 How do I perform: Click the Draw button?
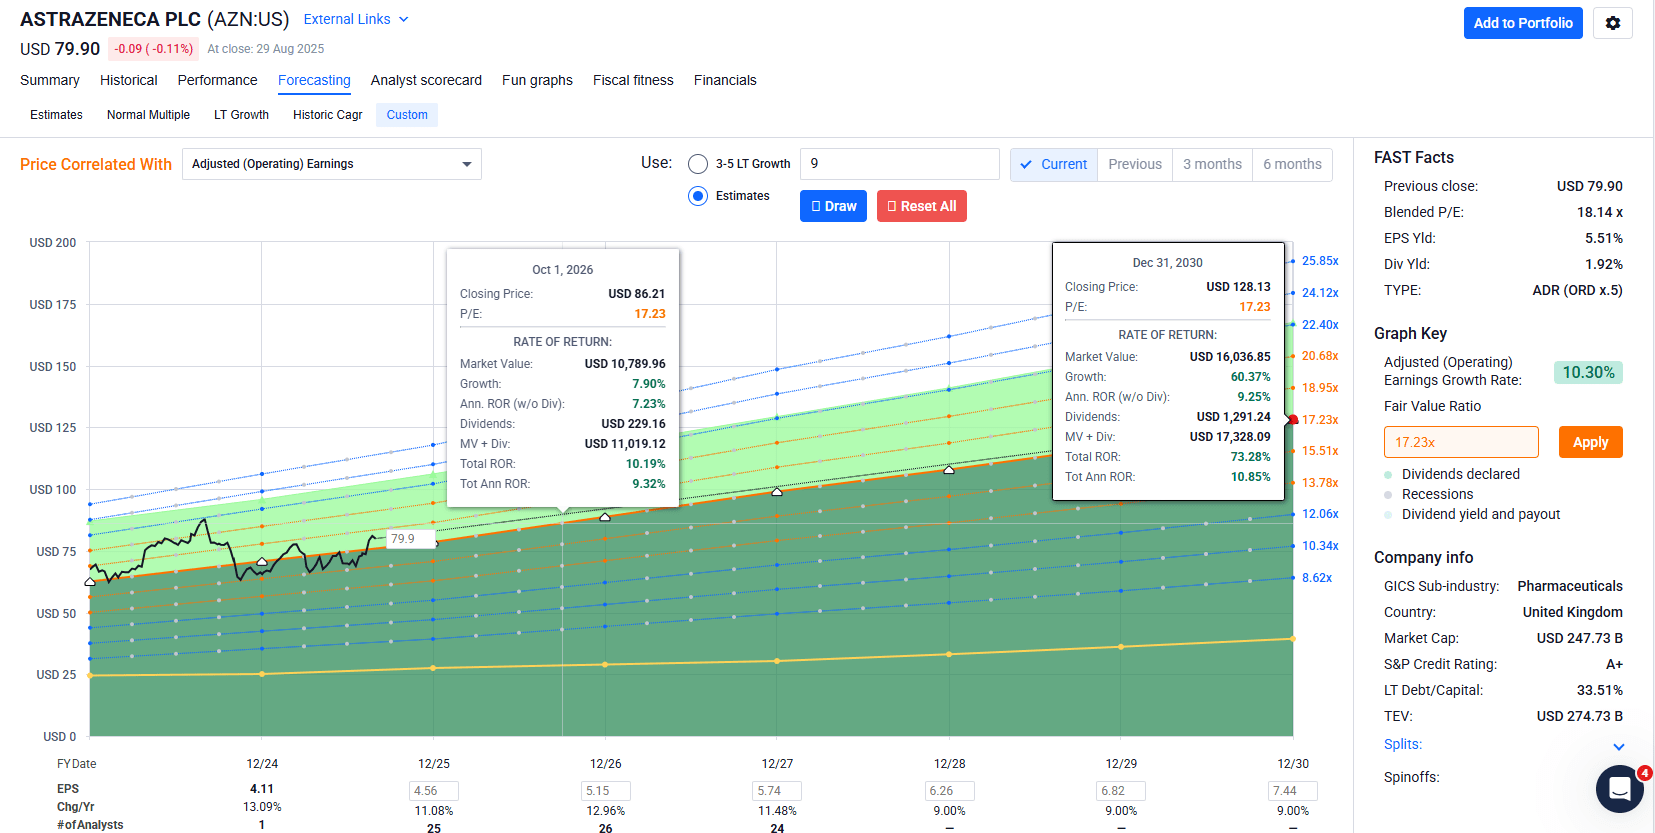click(833, 206)
